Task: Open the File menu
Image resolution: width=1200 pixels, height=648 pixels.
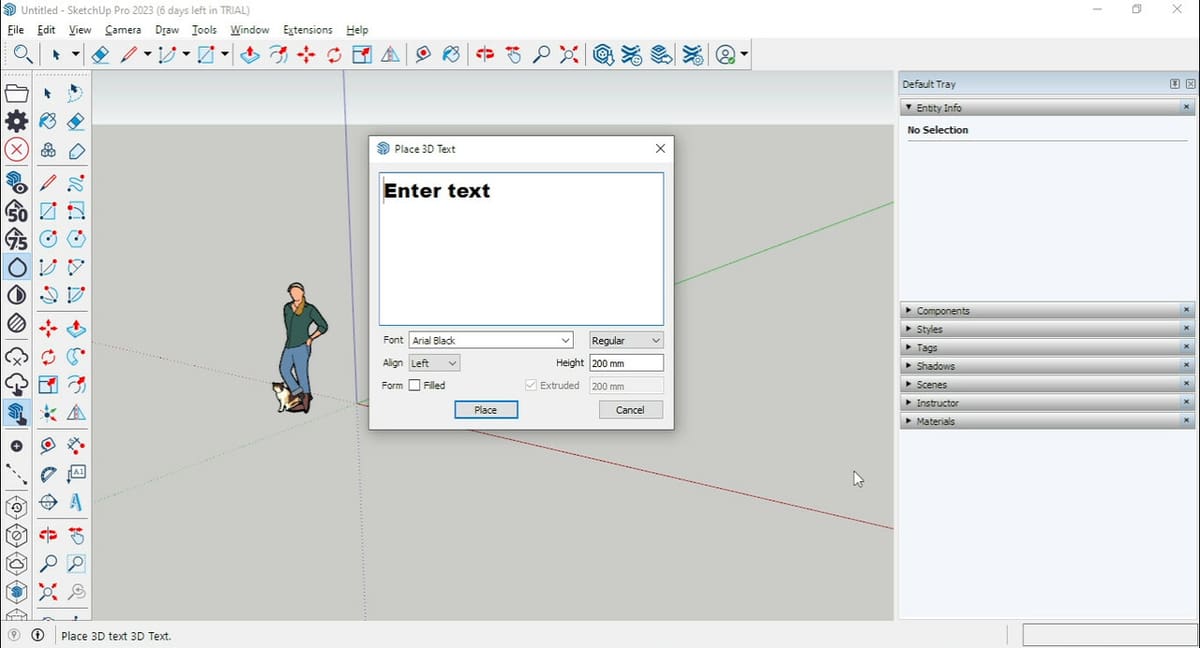Action: [x=15, y=30]
